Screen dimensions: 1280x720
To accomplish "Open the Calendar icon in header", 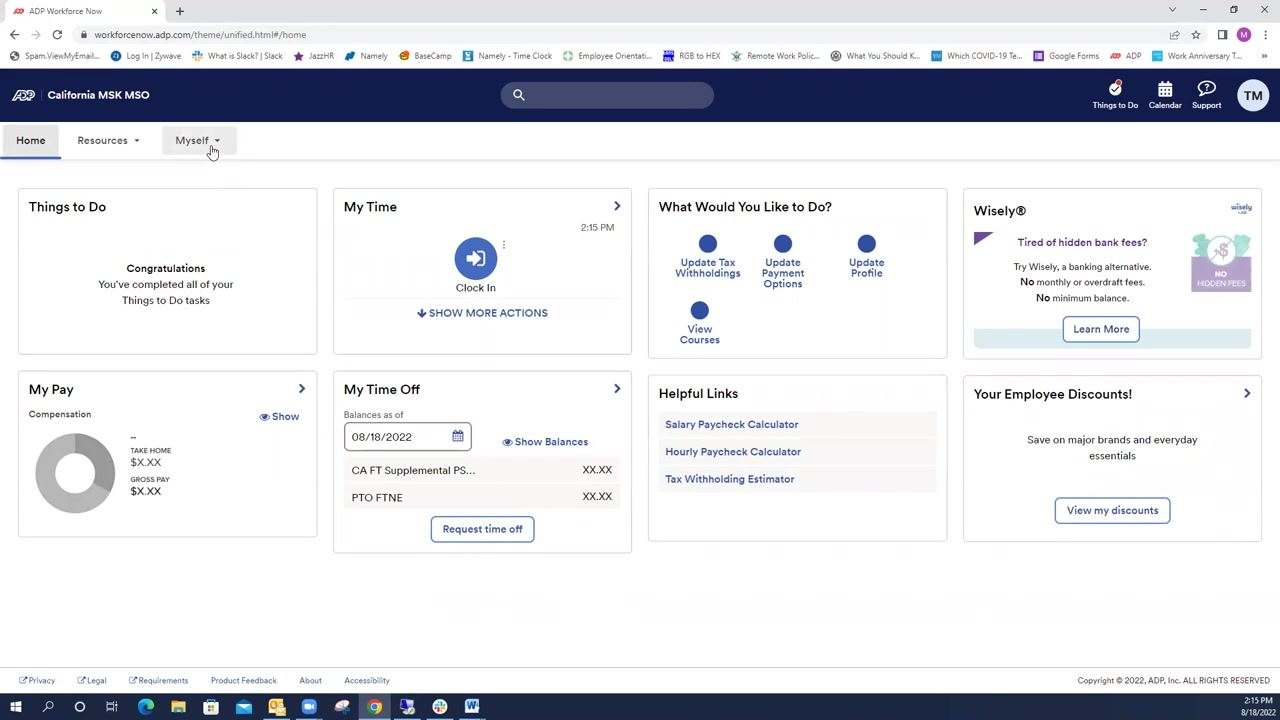I will click(x=1165, y=89).
